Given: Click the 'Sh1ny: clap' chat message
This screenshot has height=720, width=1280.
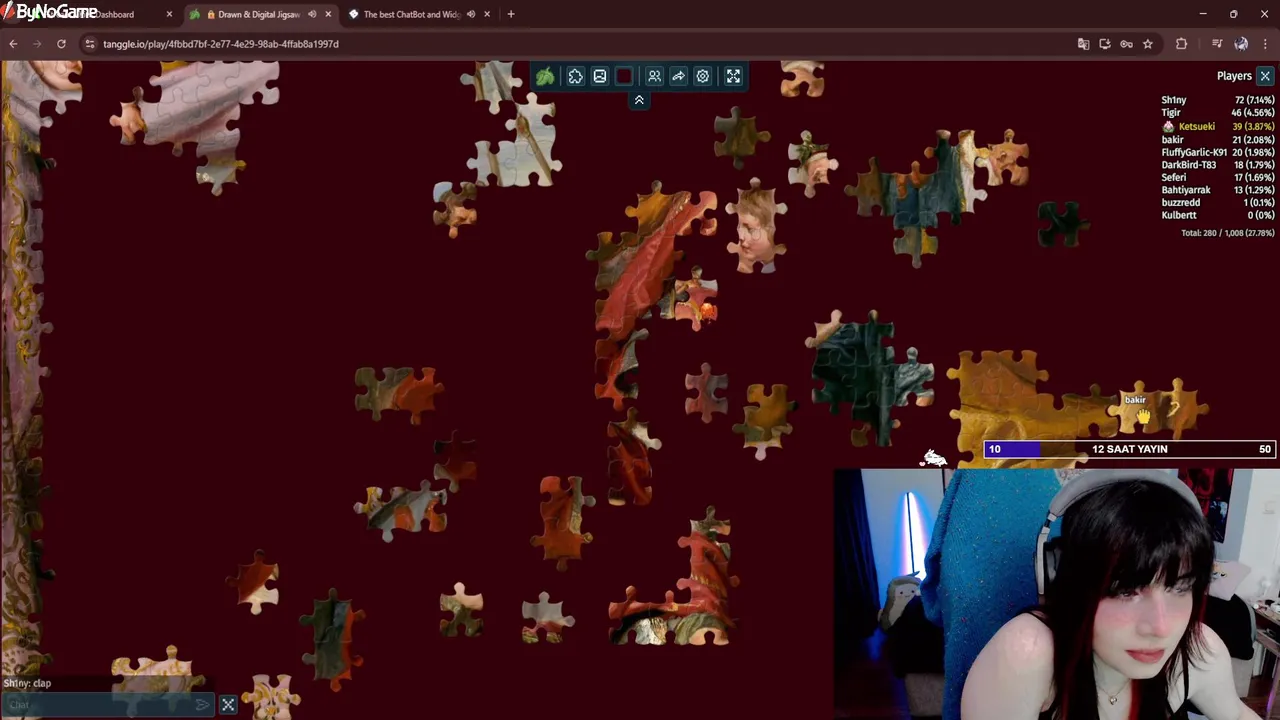Looking at the screenshot, I should coord(27,683).
